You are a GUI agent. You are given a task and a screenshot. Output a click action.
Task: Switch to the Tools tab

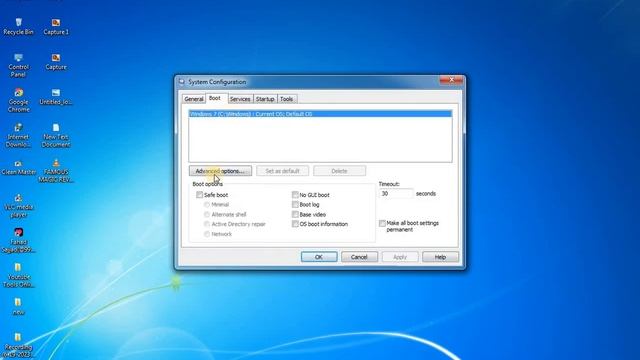click(x=287, y=99)
